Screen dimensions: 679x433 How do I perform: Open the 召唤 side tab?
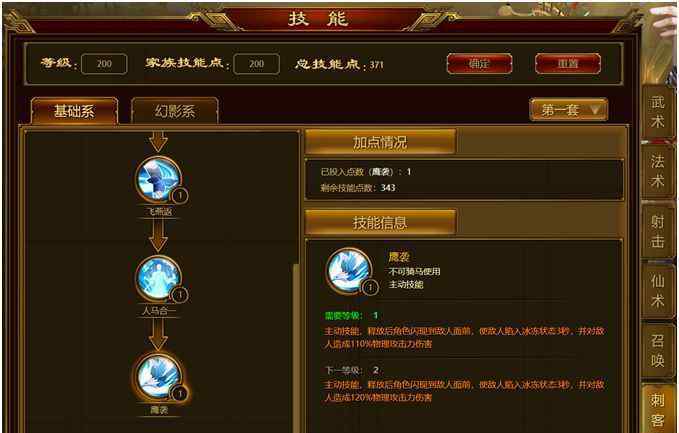click(658, 351)
